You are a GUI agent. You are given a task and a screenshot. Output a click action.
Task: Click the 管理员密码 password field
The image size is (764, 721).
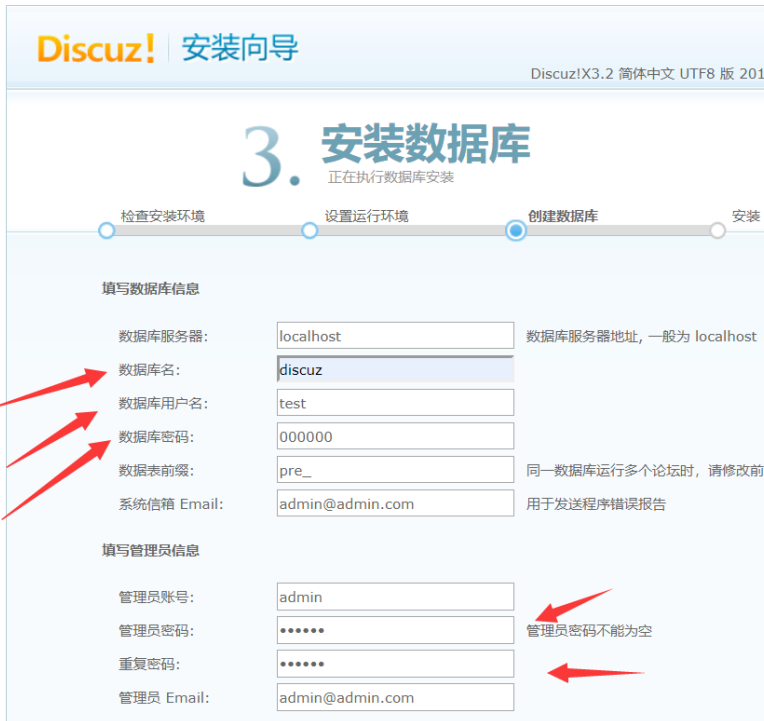(x=395, y=630)
